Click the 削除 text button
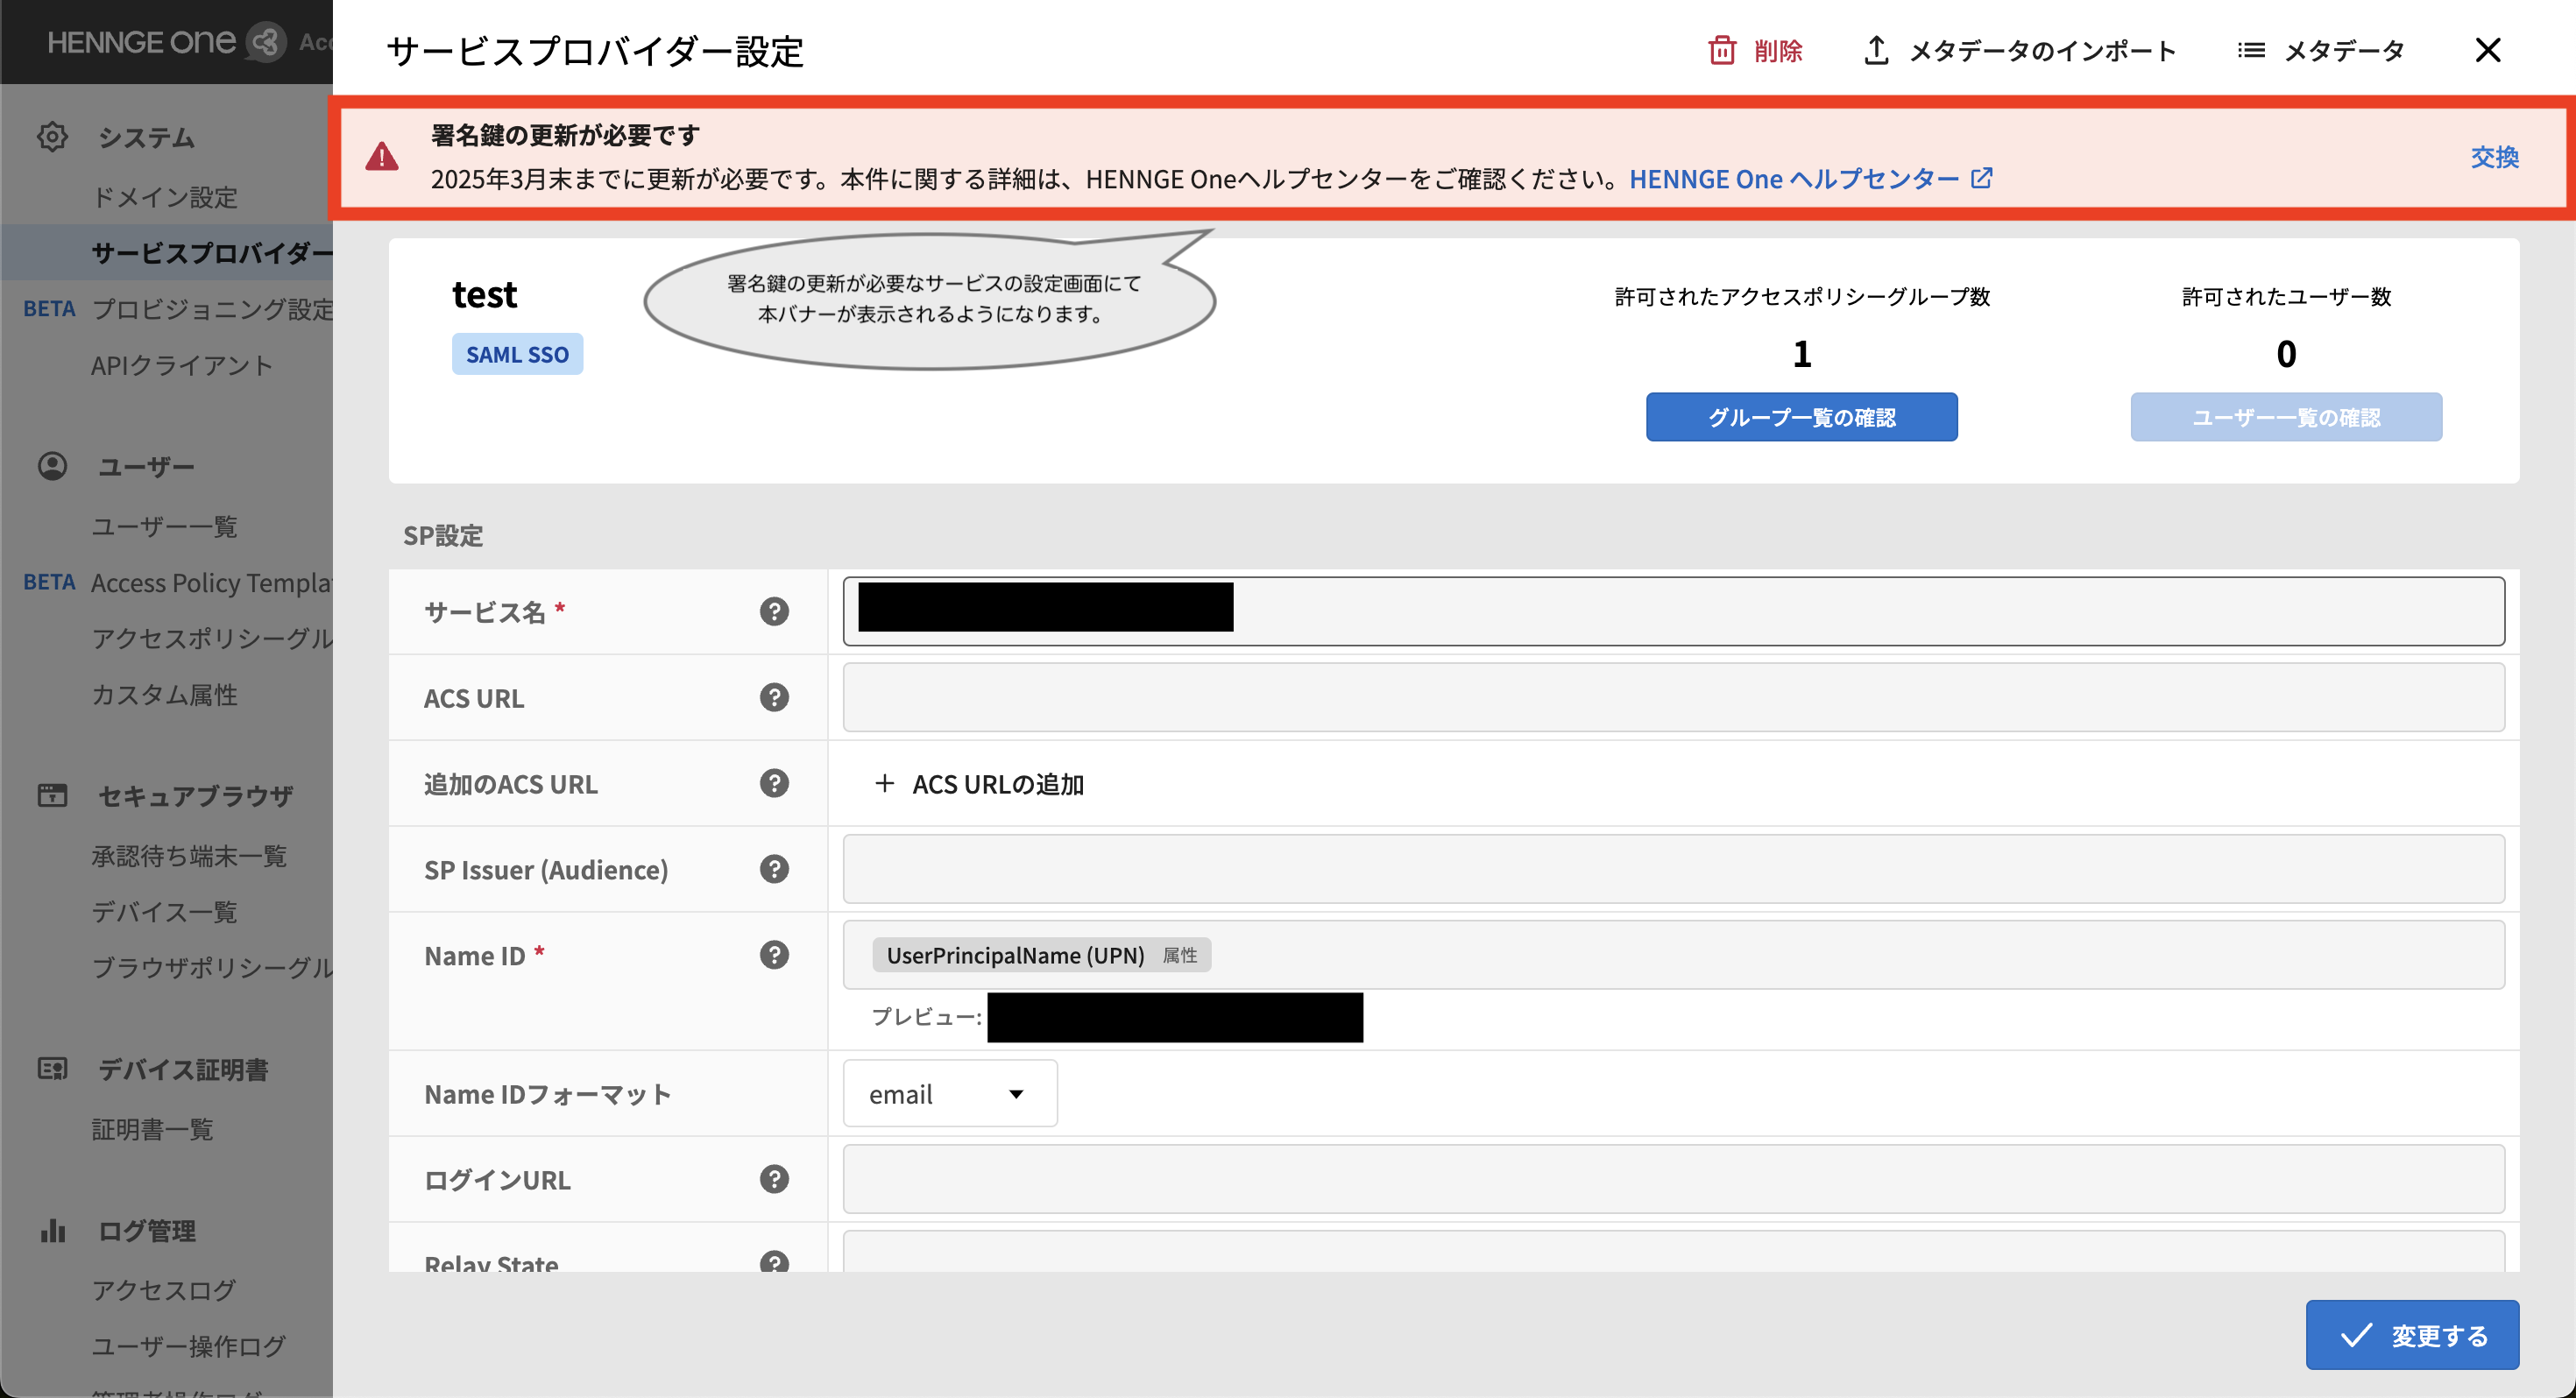The width and height of the screenshot is (2576, 1398). click(1778, 50)
